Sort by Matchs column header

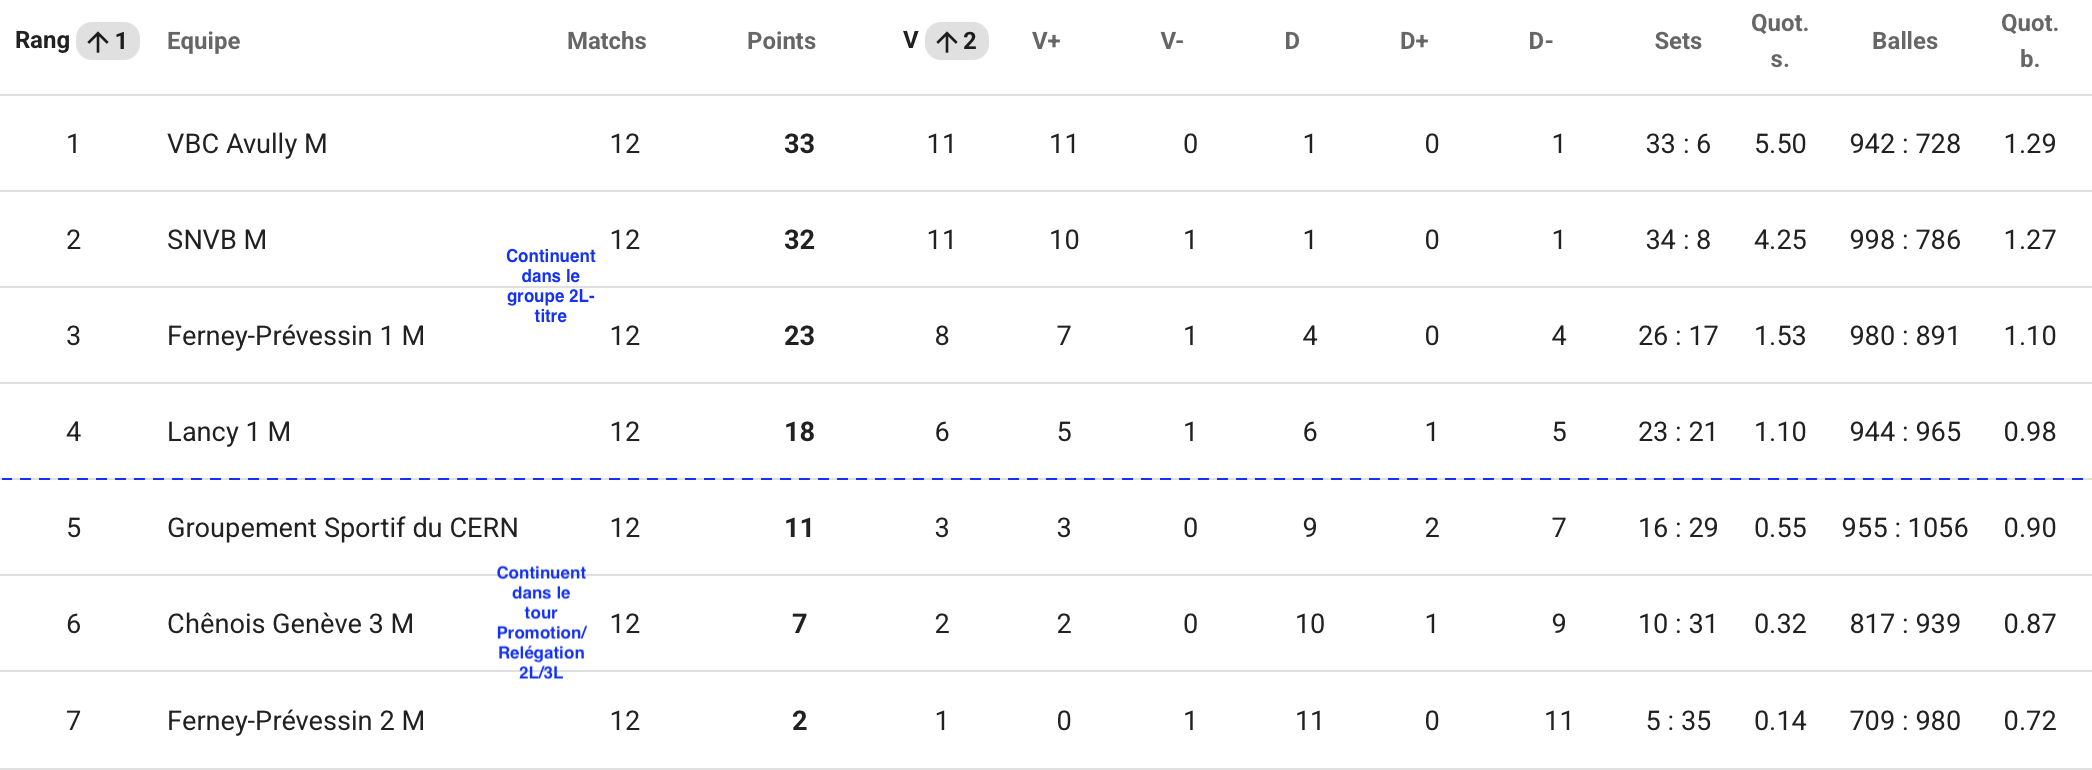tap(606, 41)
